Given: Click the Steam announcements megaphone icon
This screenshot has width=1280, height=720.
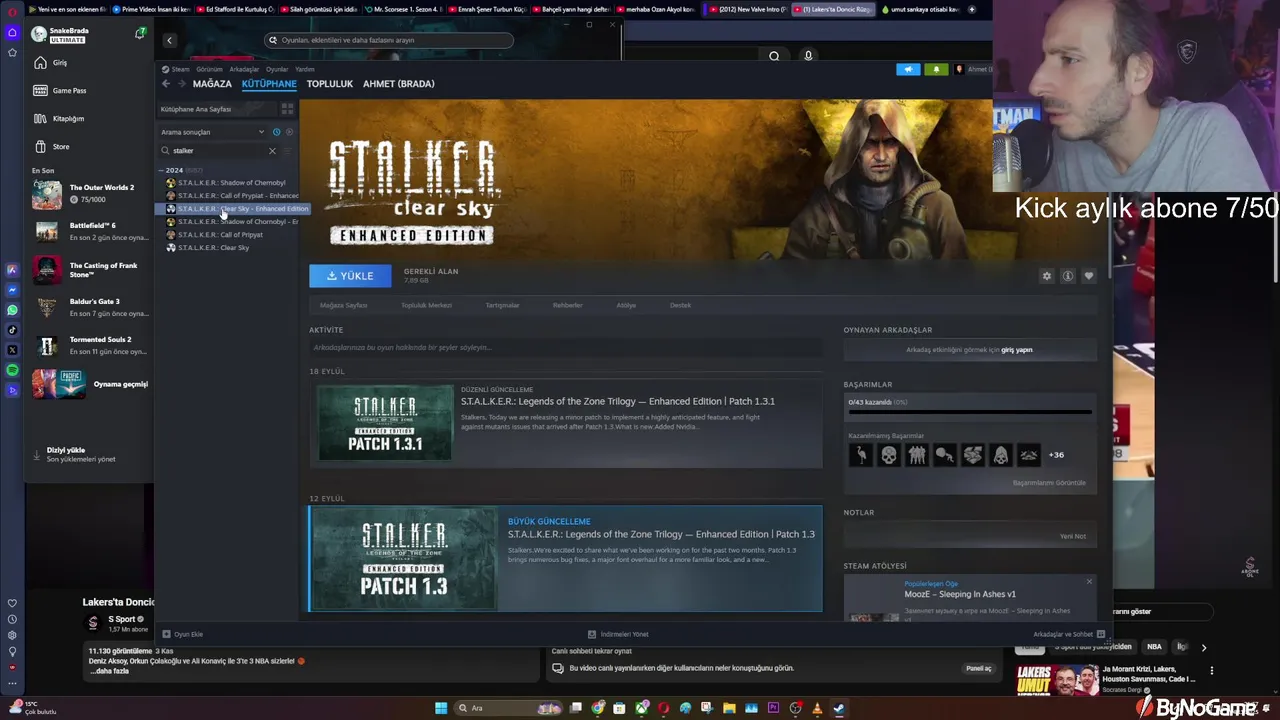Looking at the screenshot, I should point(908,69).
